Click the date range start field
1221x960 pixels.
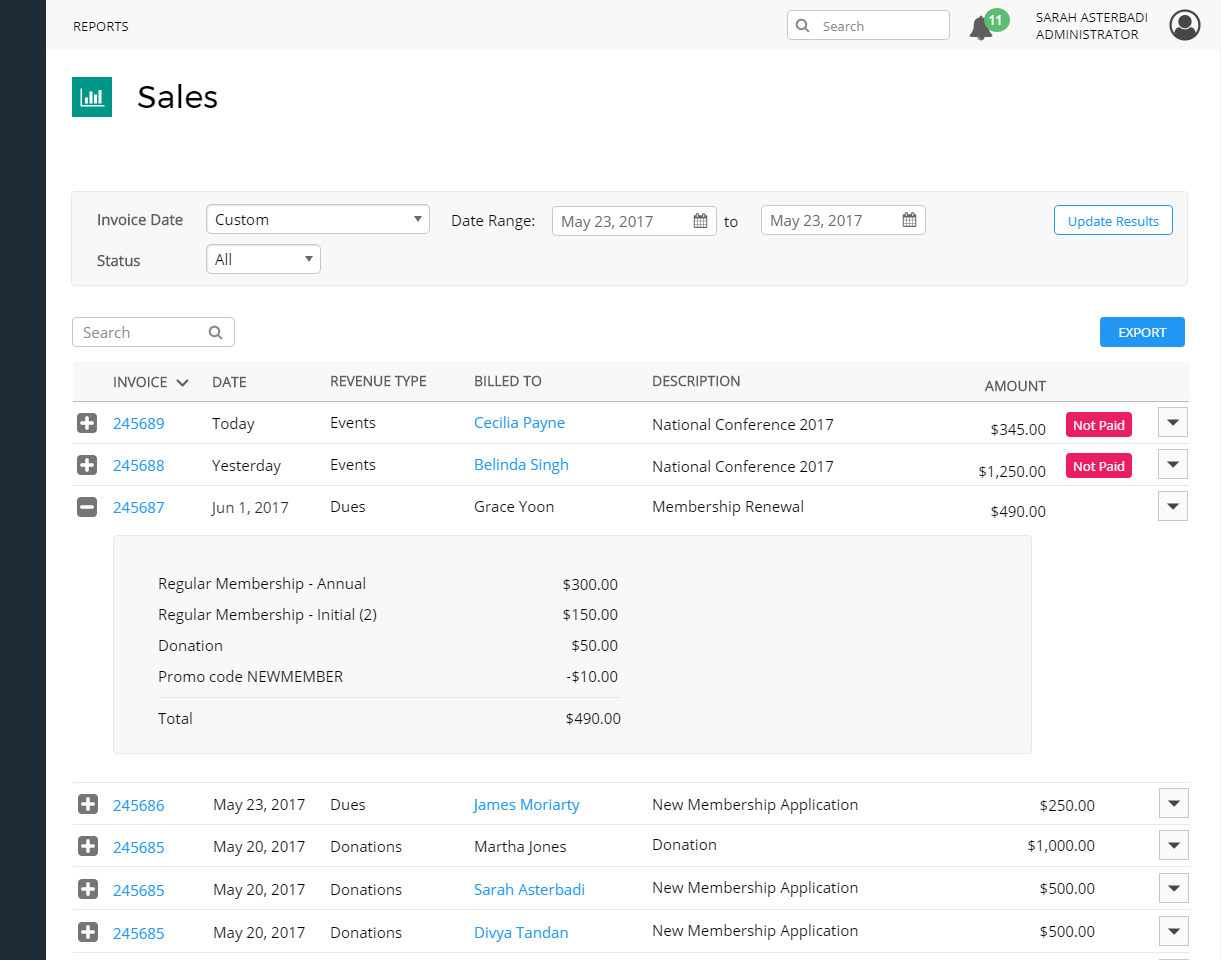[x=634, y=221]
